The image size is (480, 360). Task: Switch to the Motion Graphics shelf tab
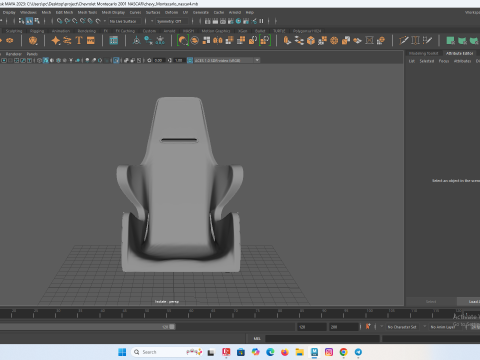pos(216,31)
